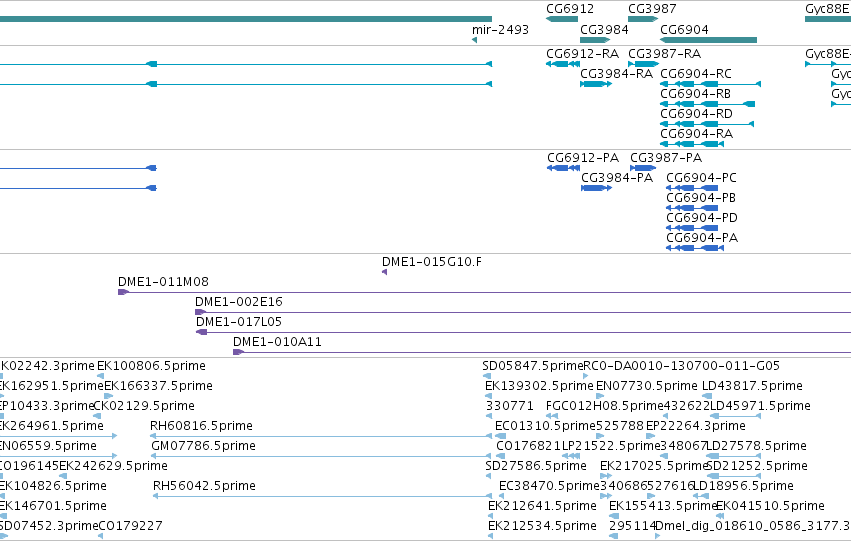Open the CG3987 gene label

(x=652, y=9)
